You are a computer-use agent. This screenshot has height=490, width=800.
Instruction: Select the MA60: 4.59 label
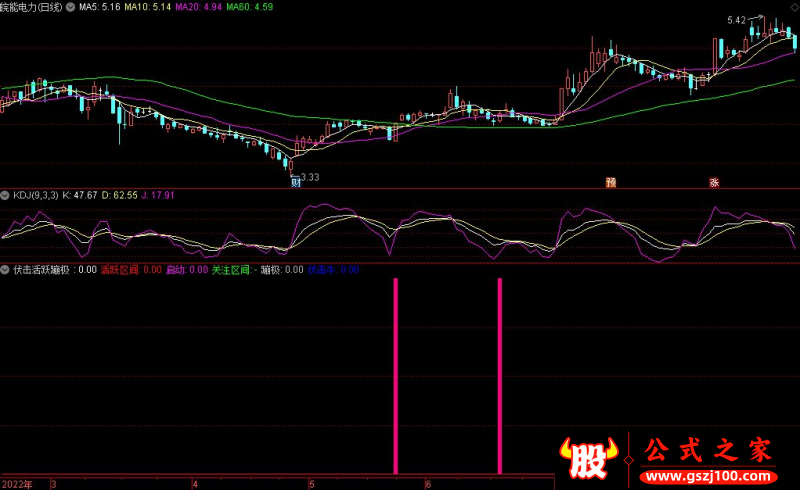249,7
